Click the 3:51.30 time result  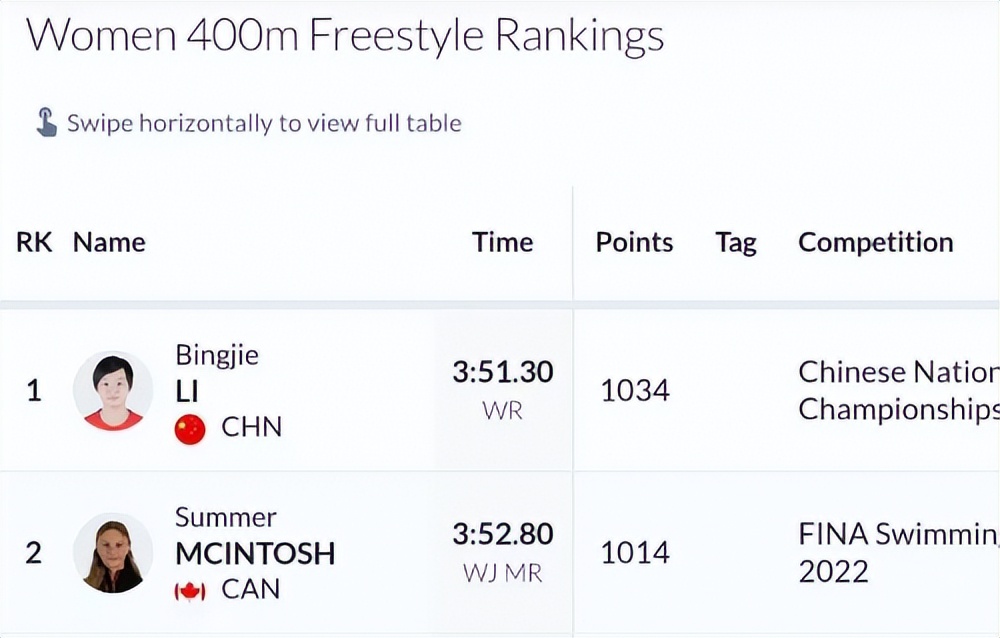pos(502,372)
